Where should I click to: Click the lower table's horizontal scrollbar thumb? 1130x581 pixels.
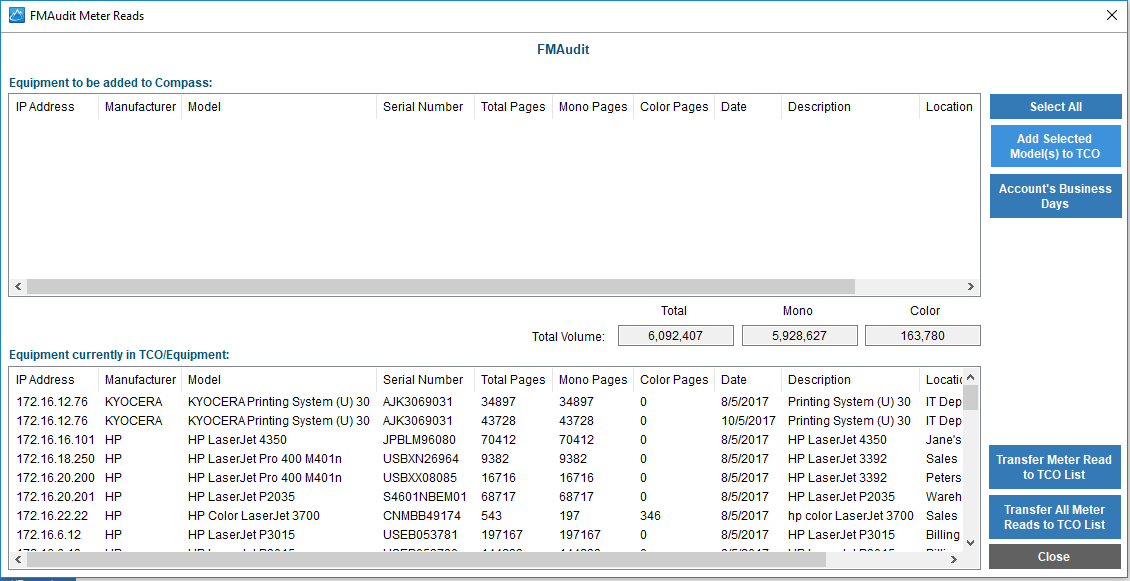tap(426, 559)
